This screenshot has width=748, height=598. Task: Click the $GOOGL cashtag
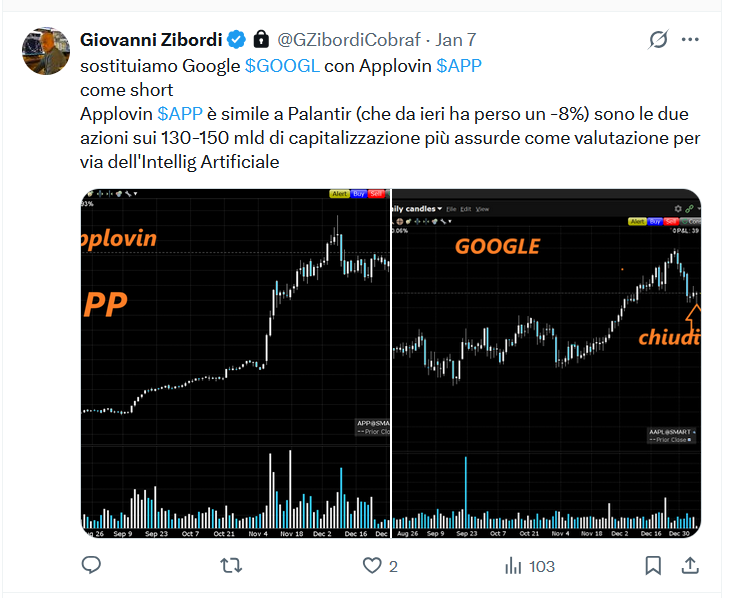point(282,66)
